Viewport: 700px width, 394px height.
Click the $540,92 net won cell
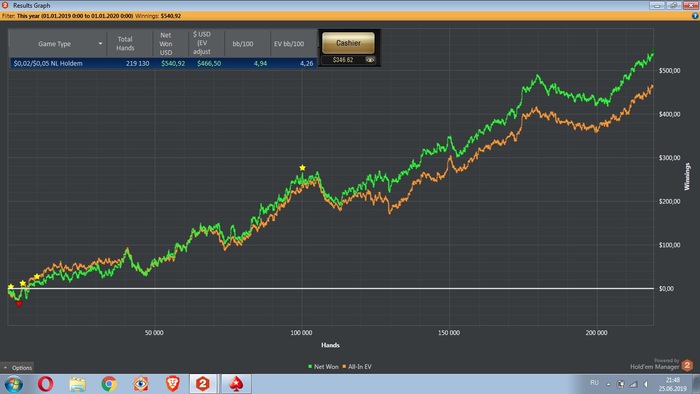pos(173,63)
